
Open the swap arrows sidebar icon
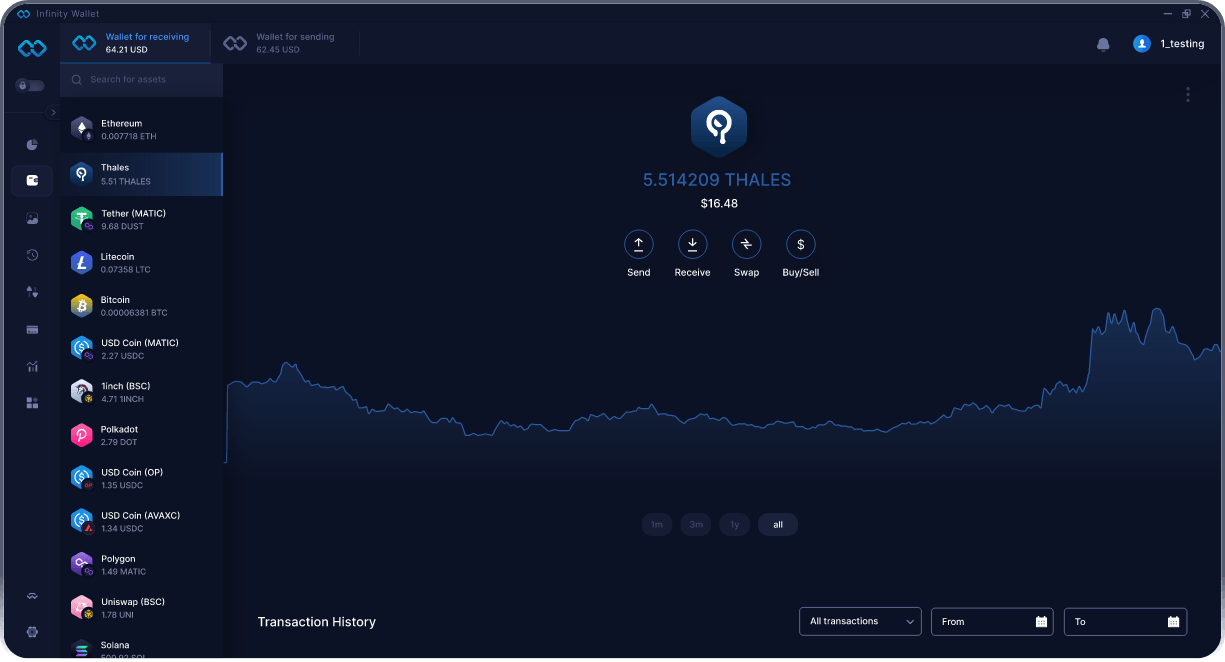click(32, 292)
